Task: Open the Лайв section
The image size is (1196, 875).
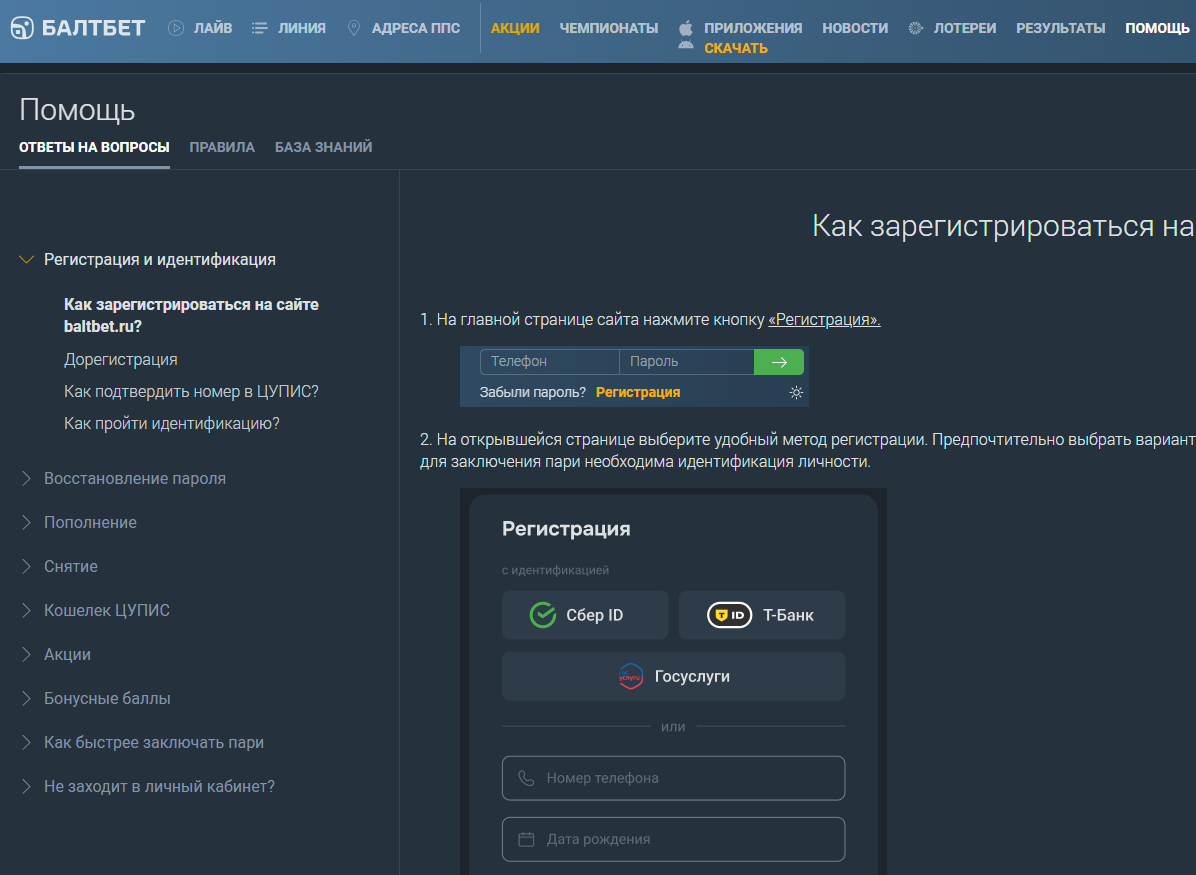Action: tap(213, 28)
